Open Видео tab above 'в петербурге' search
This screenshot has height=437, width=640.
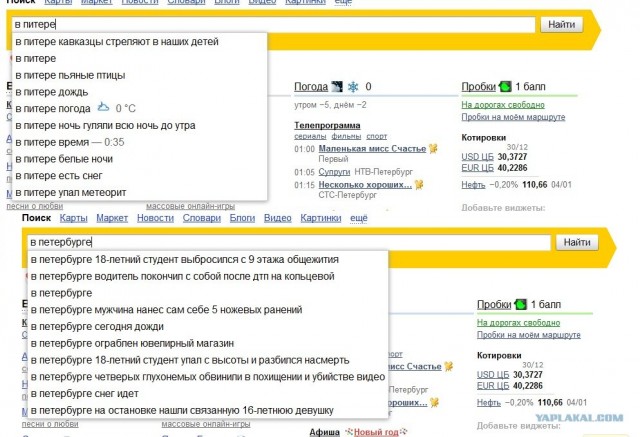[x=278, y=218]
